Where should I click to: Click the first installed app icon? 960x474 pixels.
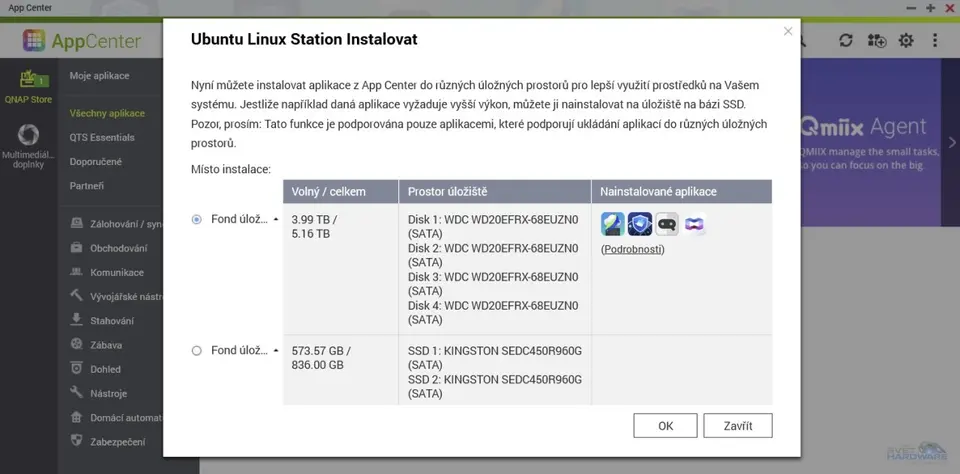click(613, 224)
